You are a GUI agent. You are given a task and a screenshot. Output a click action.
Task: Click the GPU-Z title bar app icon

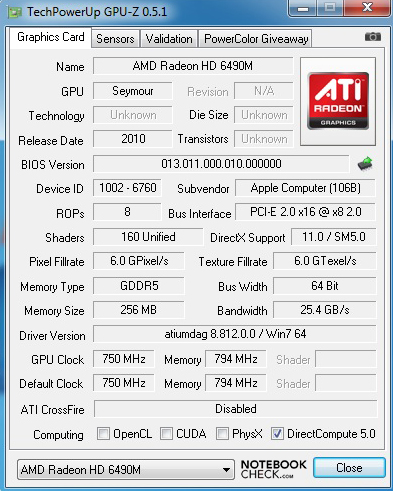click(x=15, y=13)
